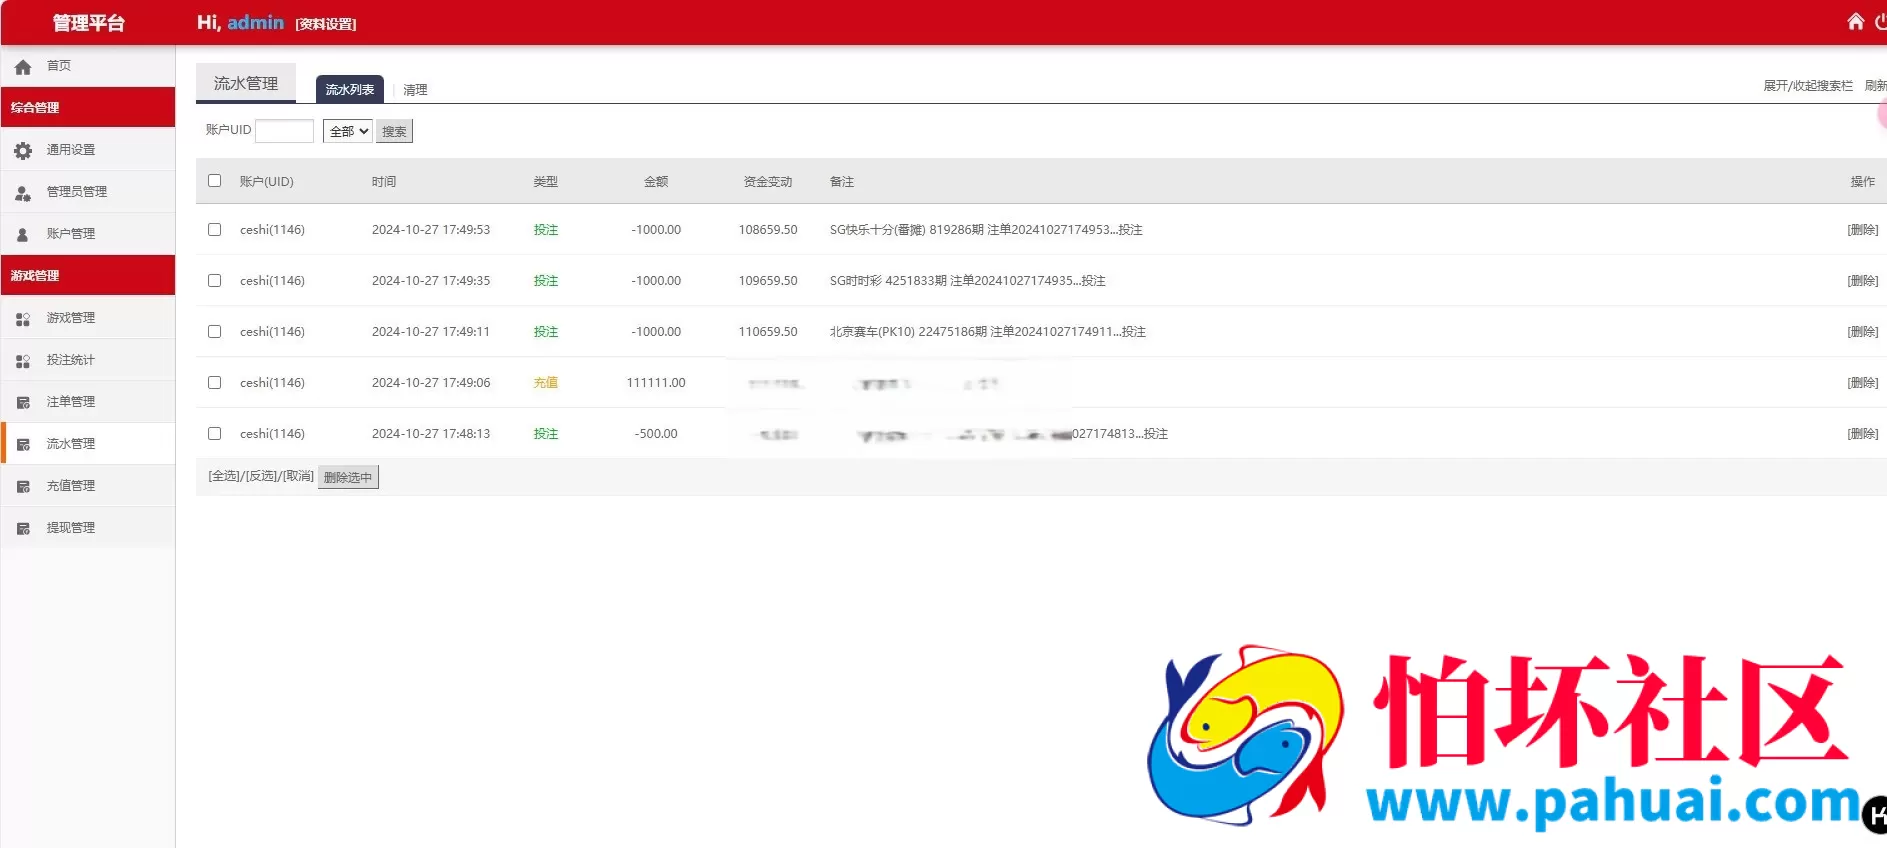The height and width of the screenshot is (848, 1887).
Task: Click the admin users icon for 管理员管理
Action: point(23,193)
